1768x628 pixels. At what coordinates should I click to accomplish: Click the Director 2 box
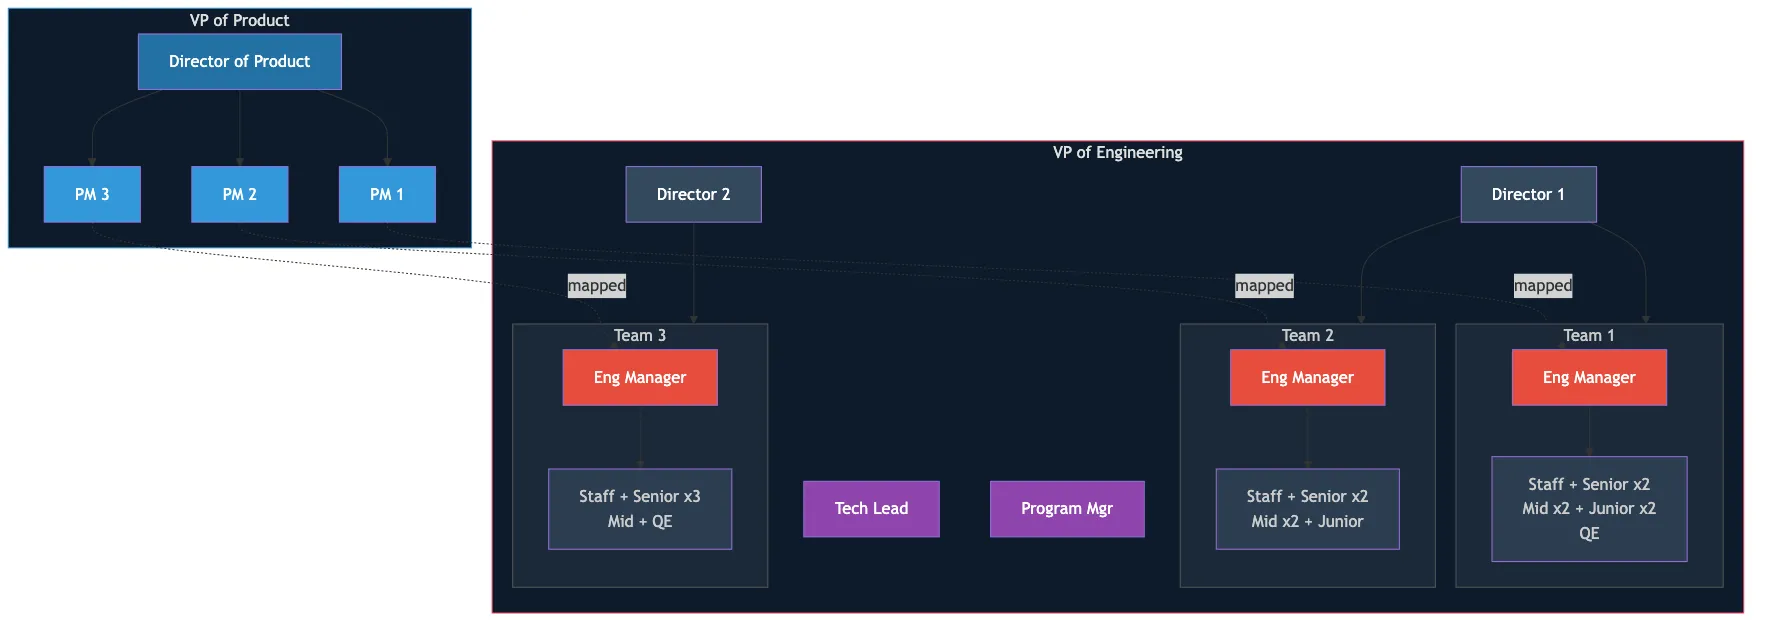[x=693, y=194]
